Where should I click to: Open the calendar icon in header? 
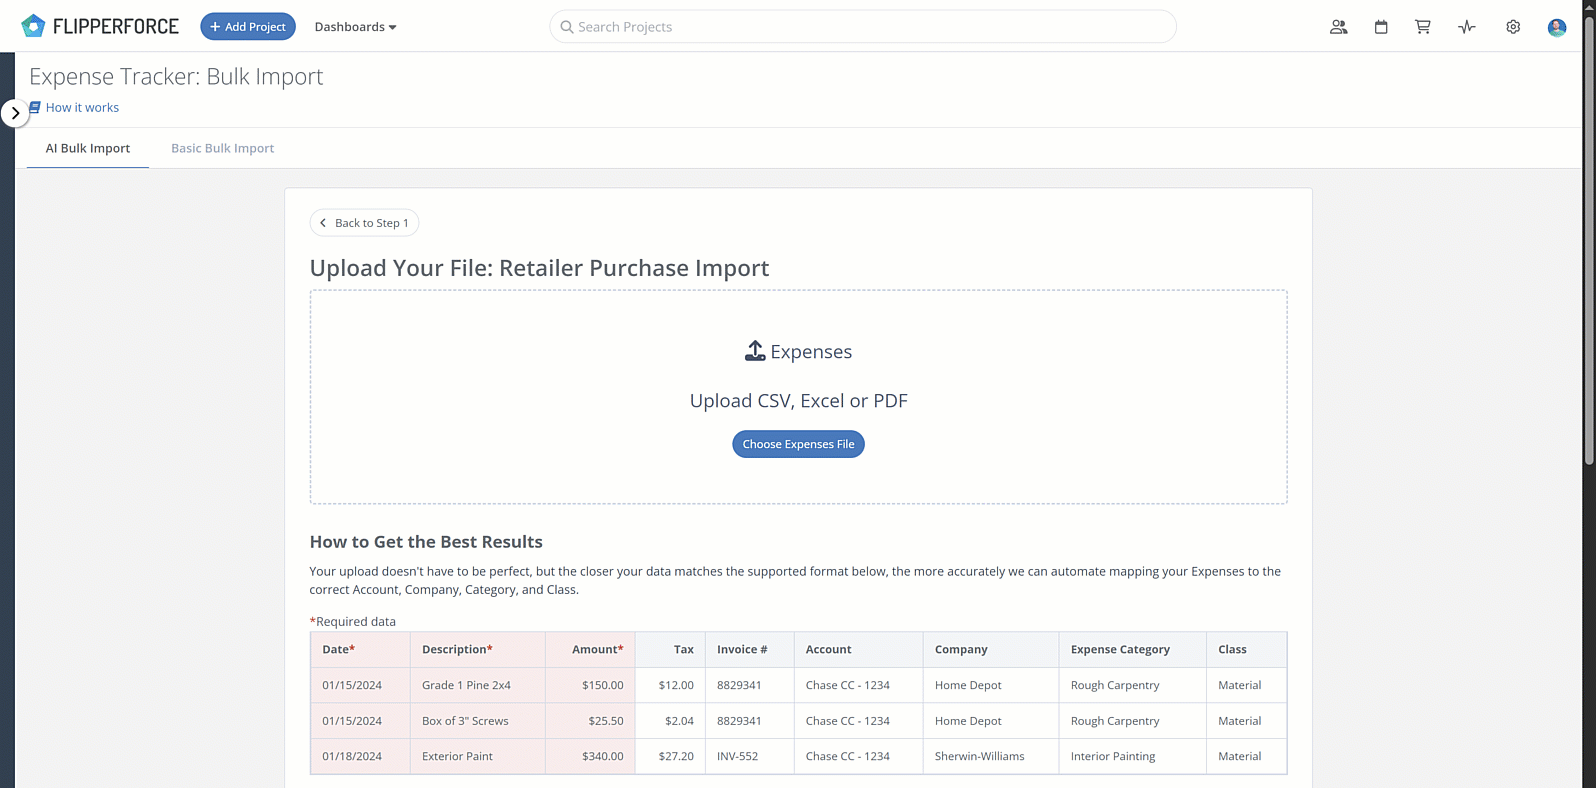pyautogui.click(x=1381, y=27)
